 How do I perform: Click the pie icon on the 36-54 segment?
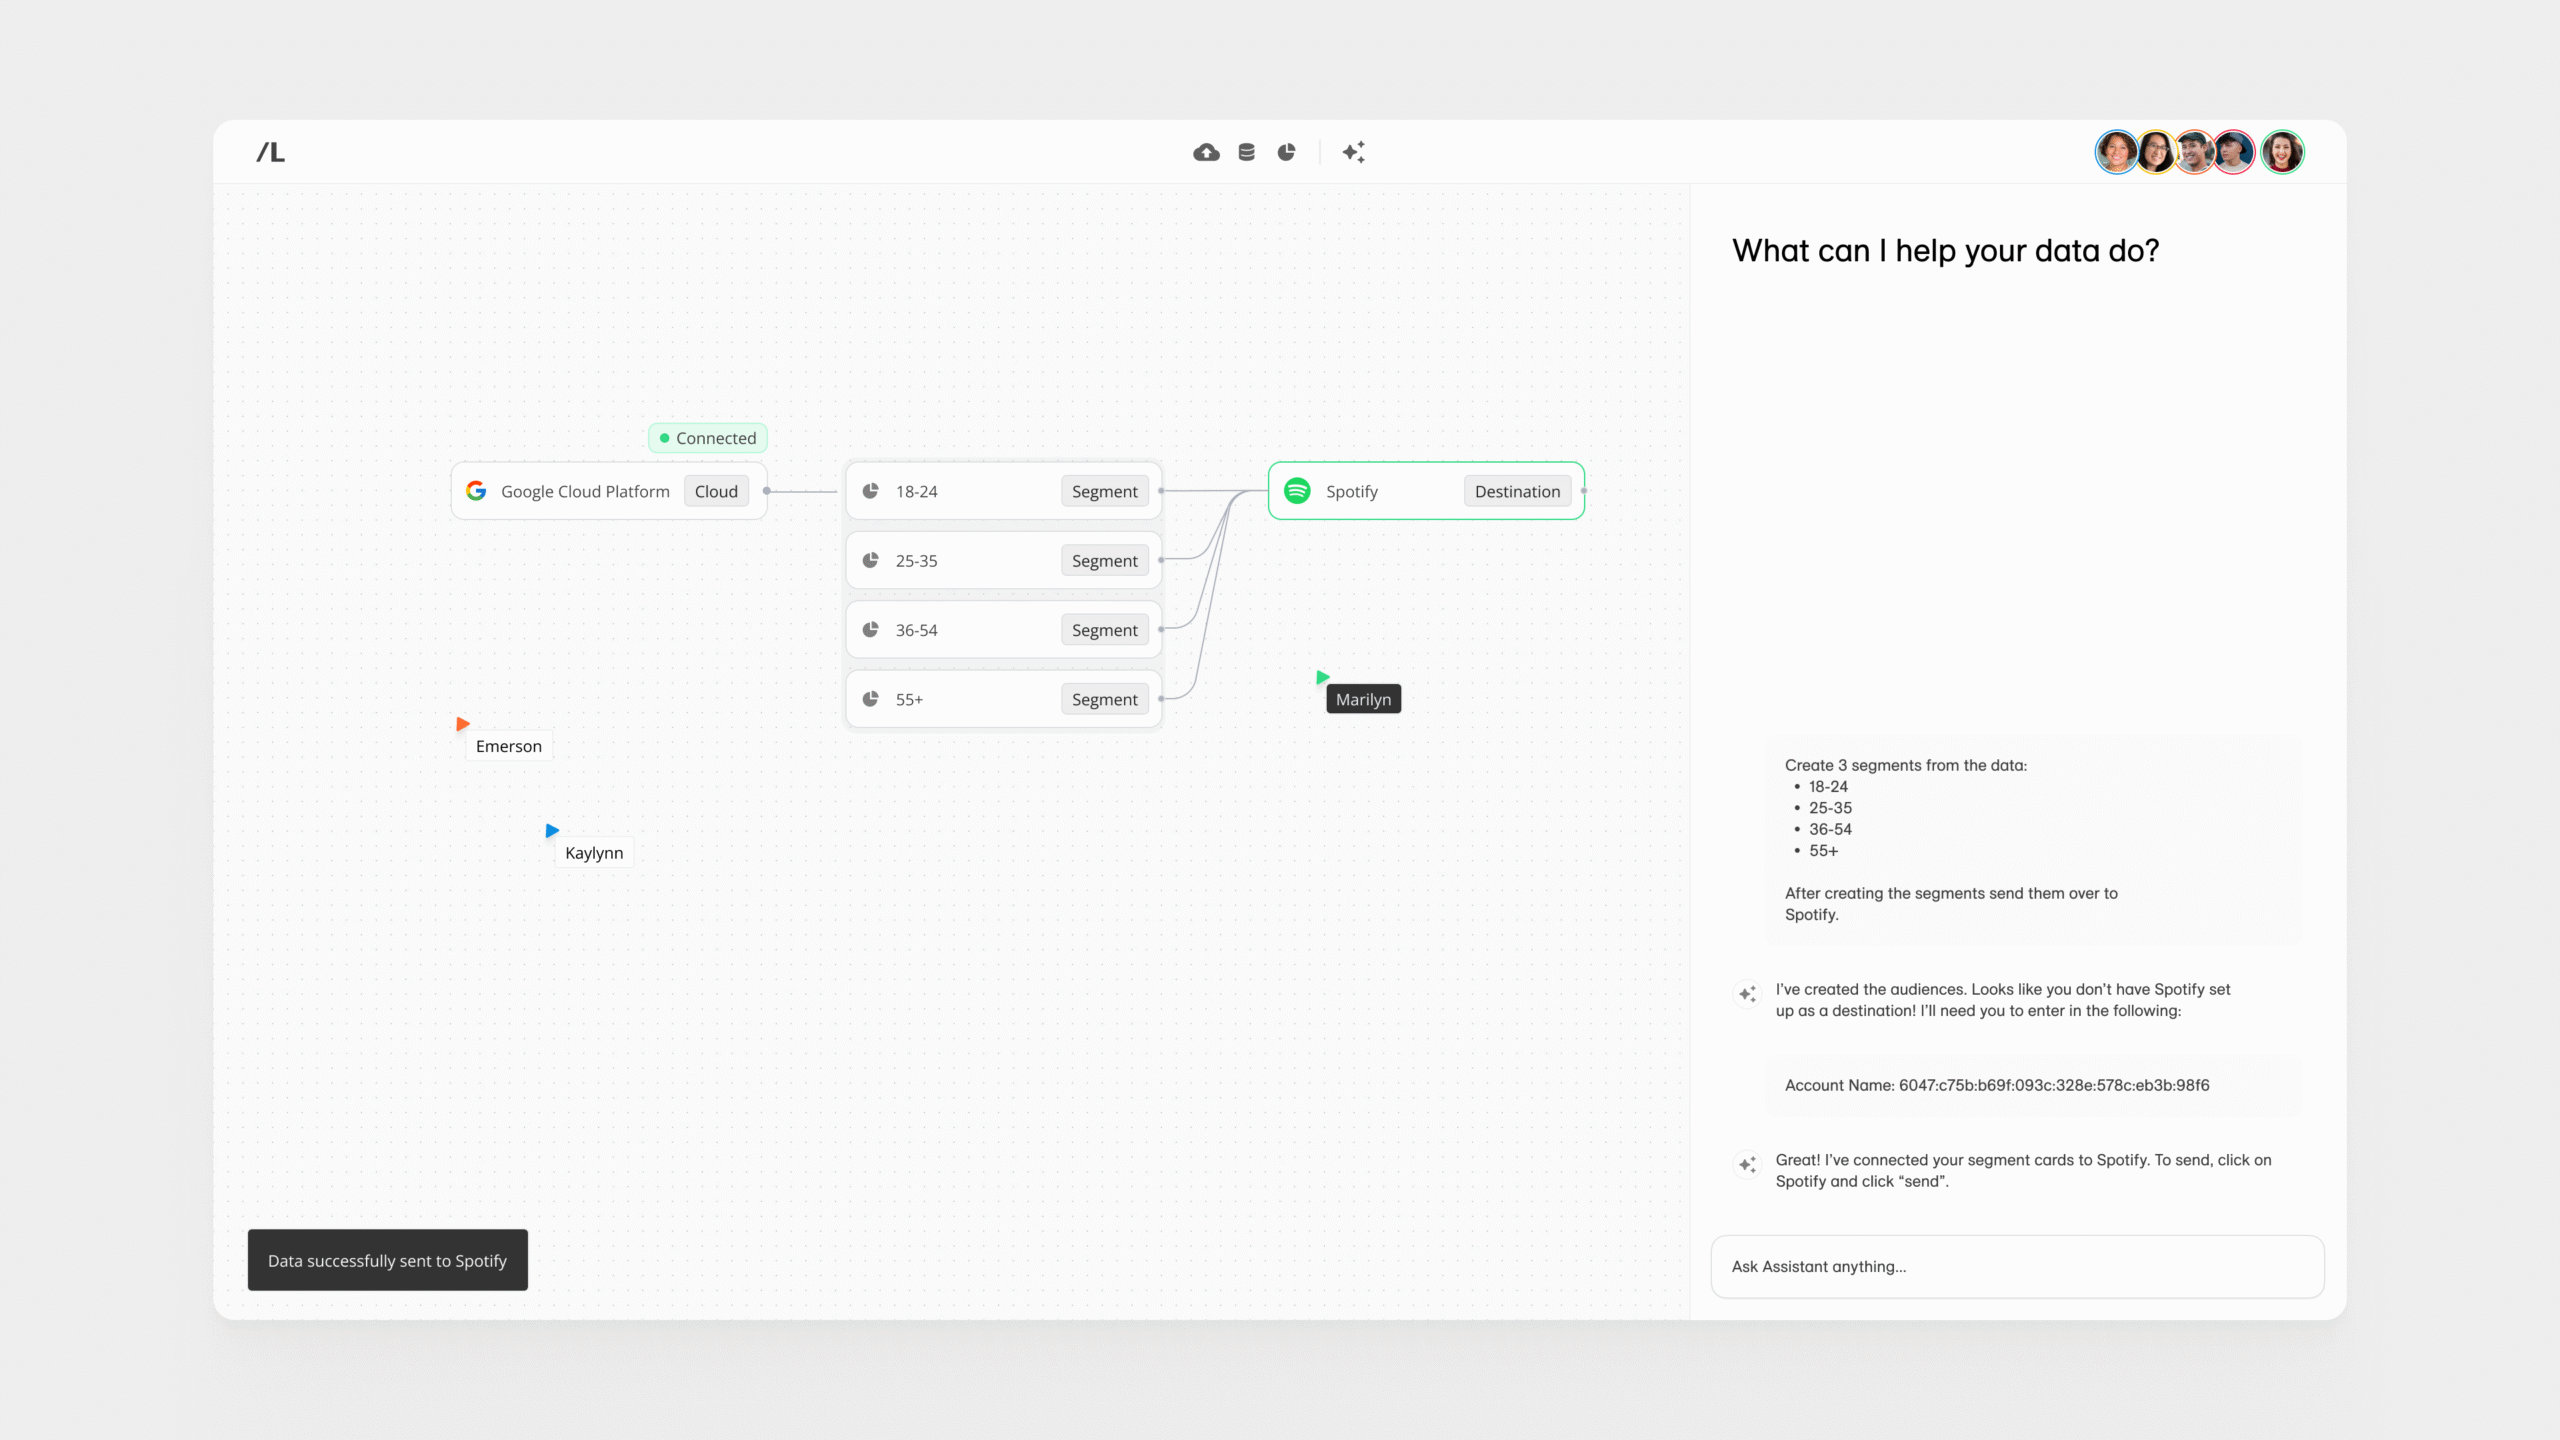pos(871,630)
